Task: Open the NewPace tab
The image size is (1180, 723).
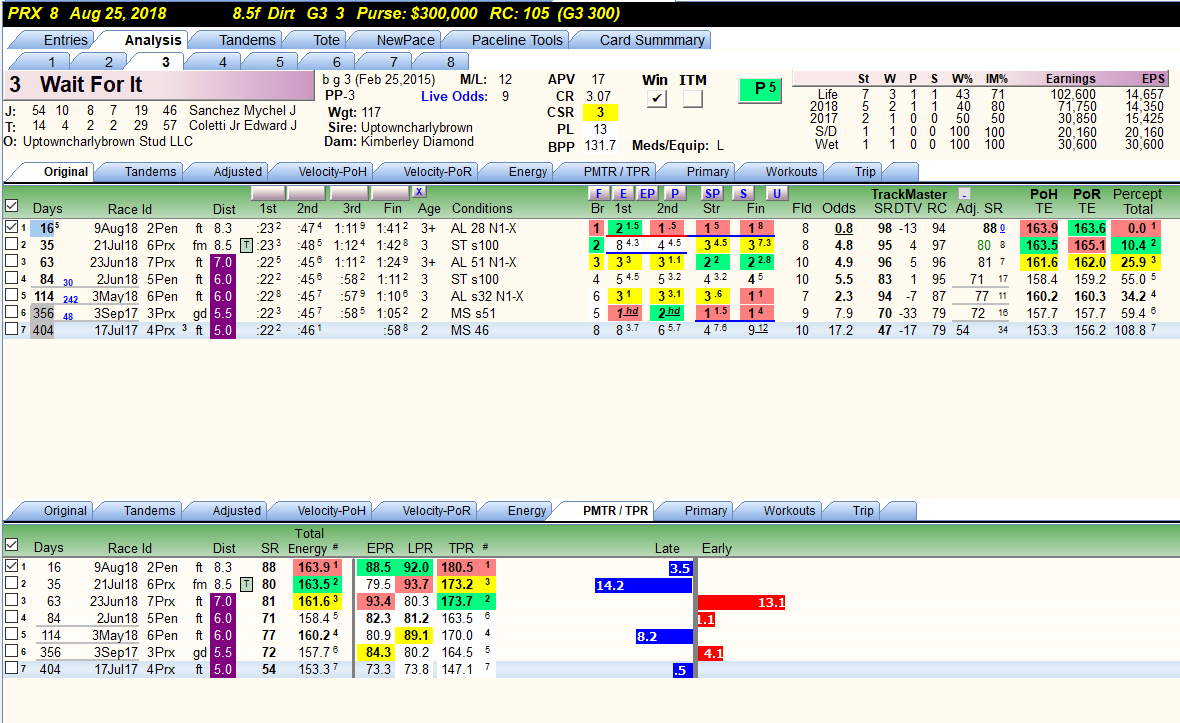Action: [405, 40]
